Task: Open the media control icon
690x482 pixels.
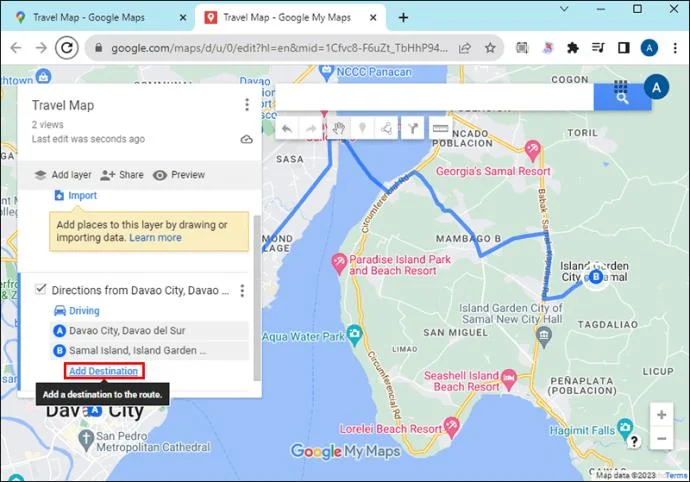Action: [598, 48]
